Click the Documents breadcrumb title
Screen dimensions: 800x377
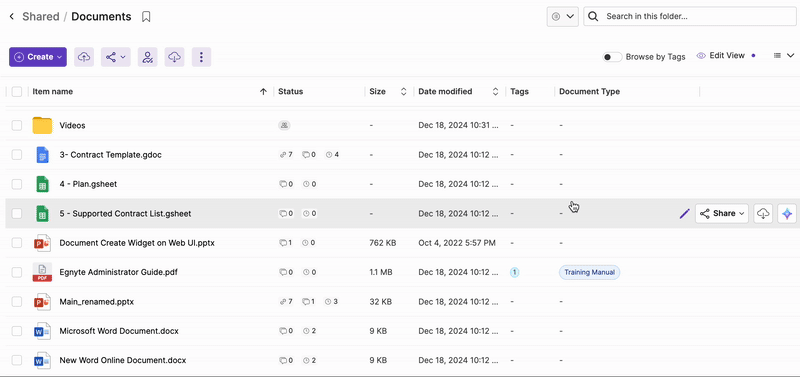click(x=101, y=17)
